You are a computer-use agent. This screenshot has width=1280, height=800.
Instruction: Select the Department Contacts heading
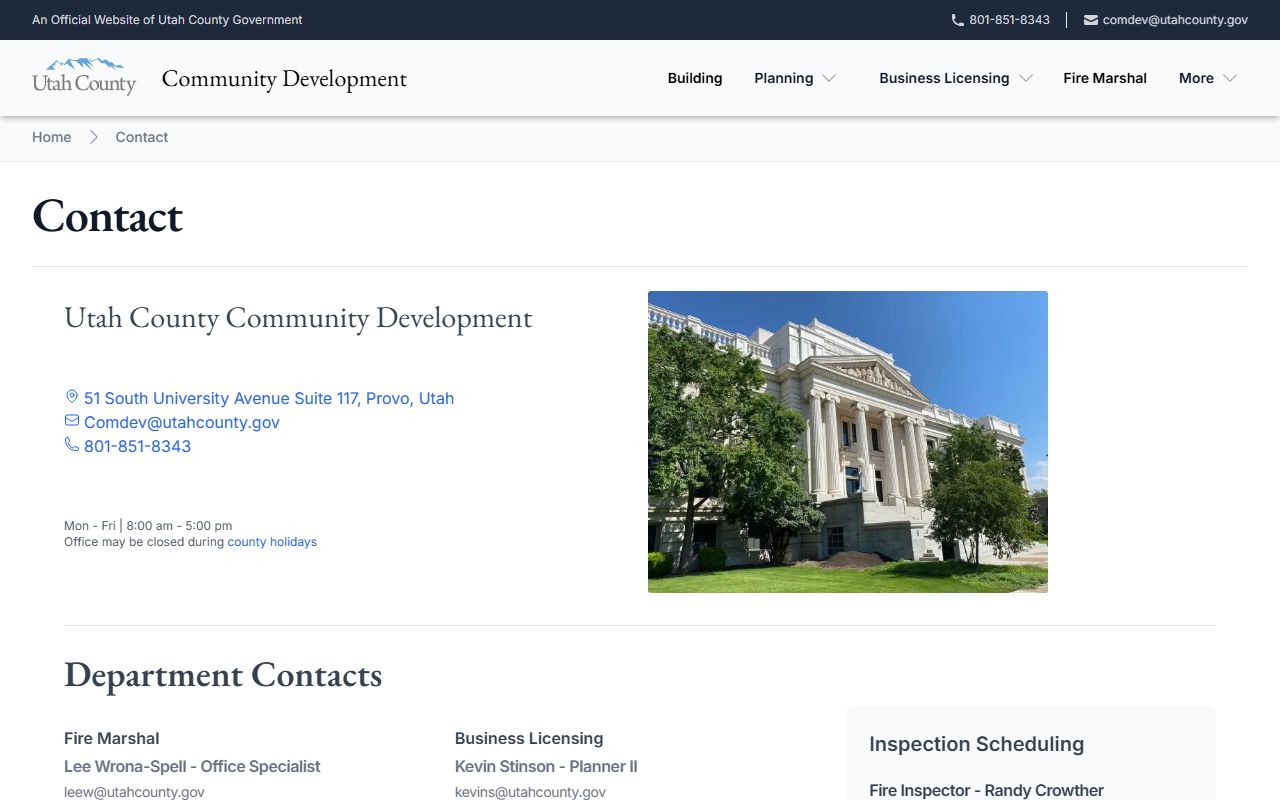(x=223, y=675)
